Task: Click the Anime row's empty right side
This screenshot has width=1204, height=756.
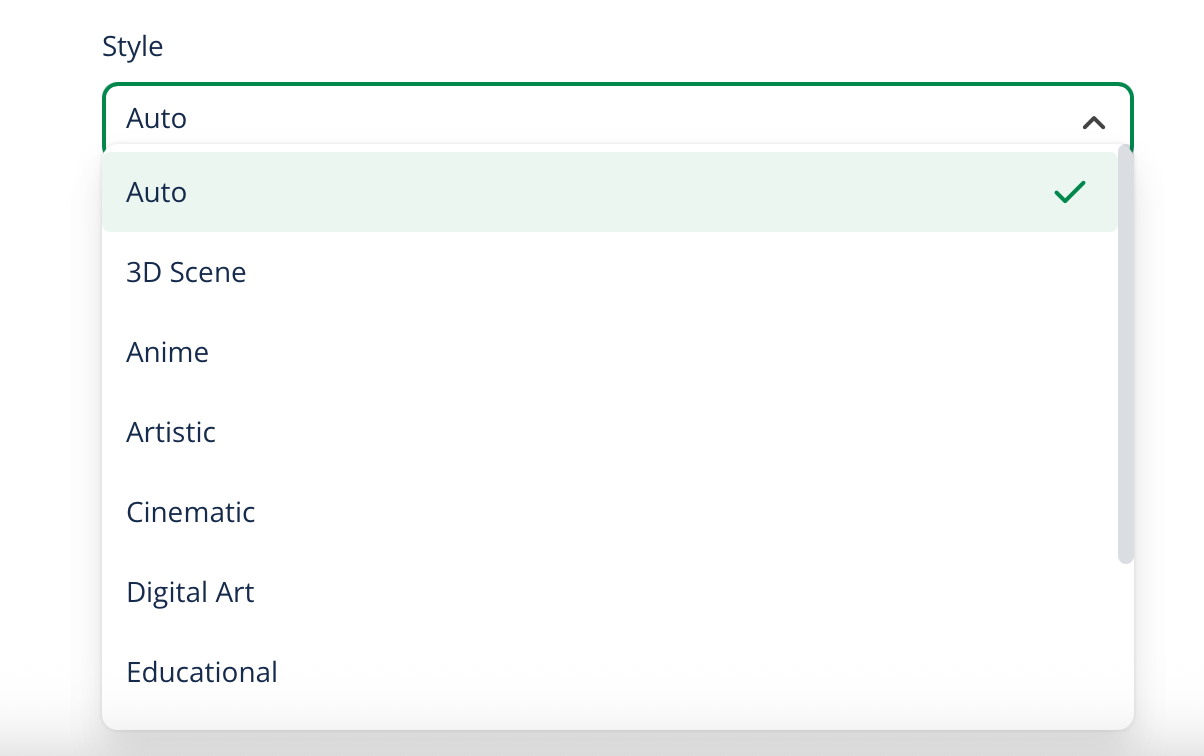Action: (x=800, y=352)
